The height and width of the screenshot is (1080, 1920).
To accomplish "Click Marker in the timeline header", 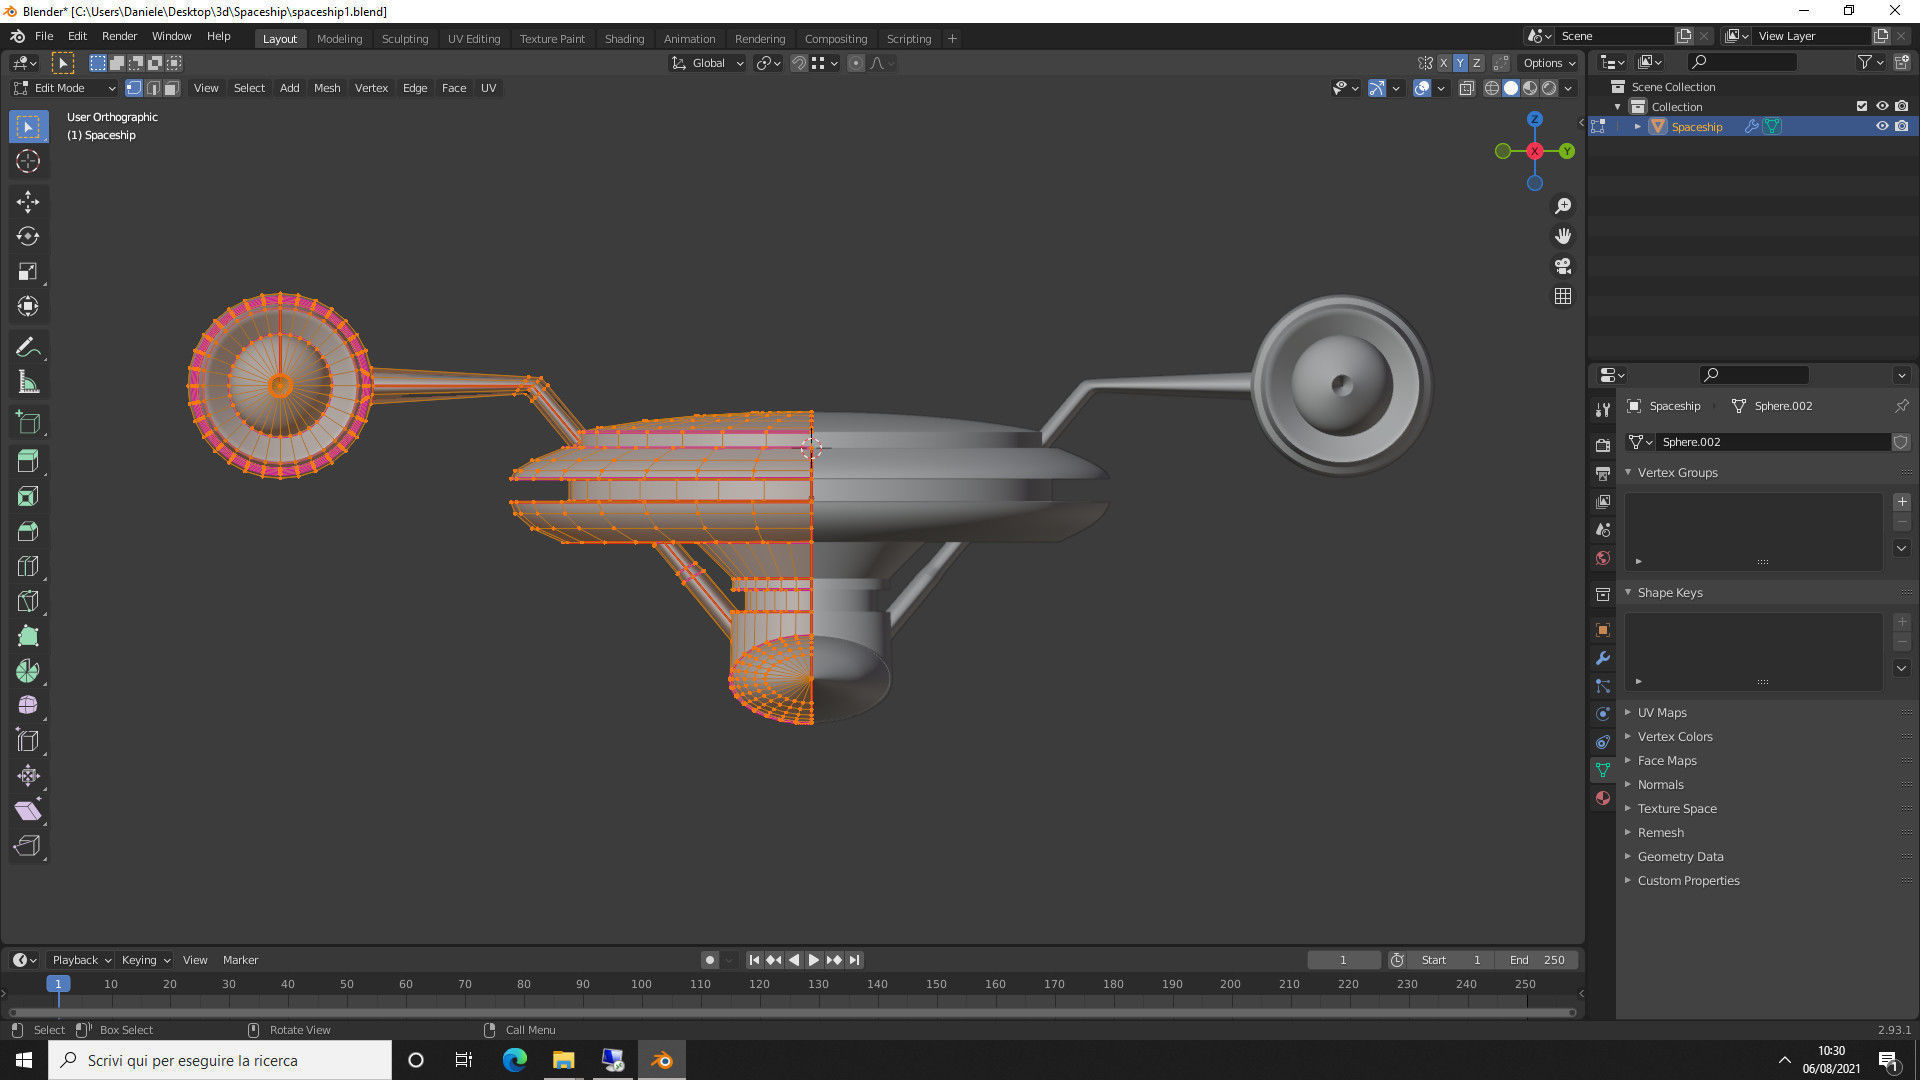I will click(240, 960).
